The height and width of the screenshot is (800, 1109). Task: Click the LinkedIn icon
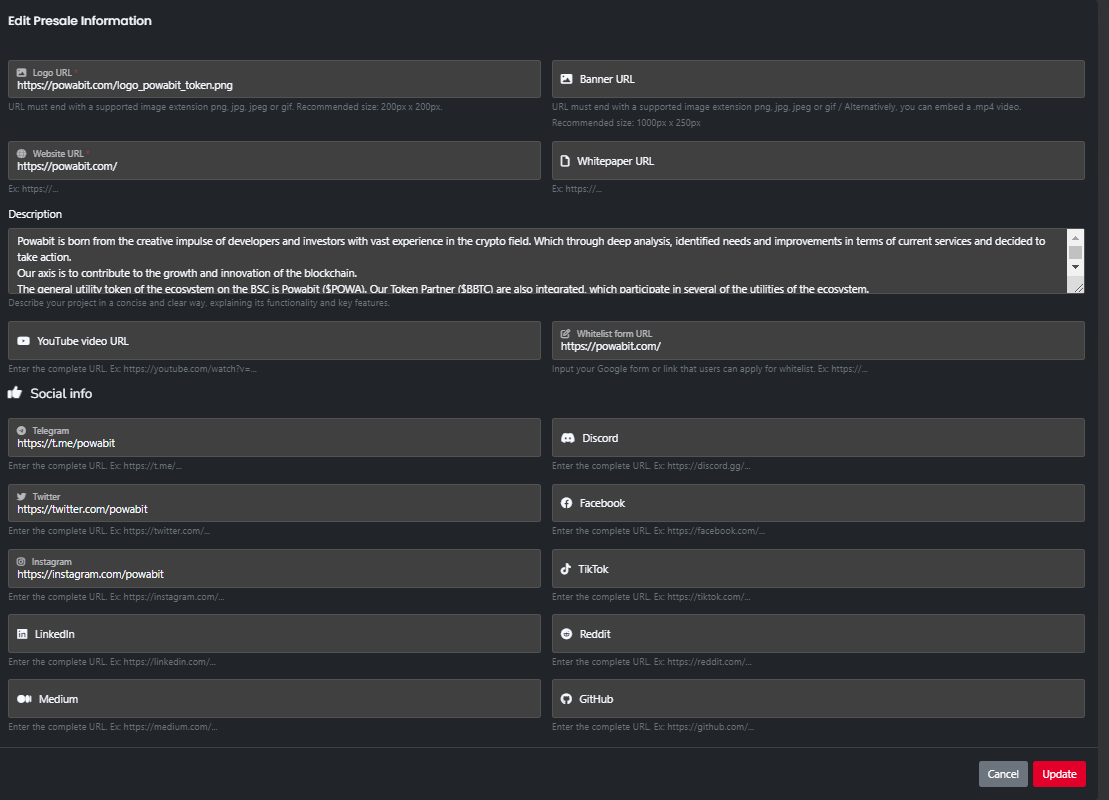[x=23, y=634]
